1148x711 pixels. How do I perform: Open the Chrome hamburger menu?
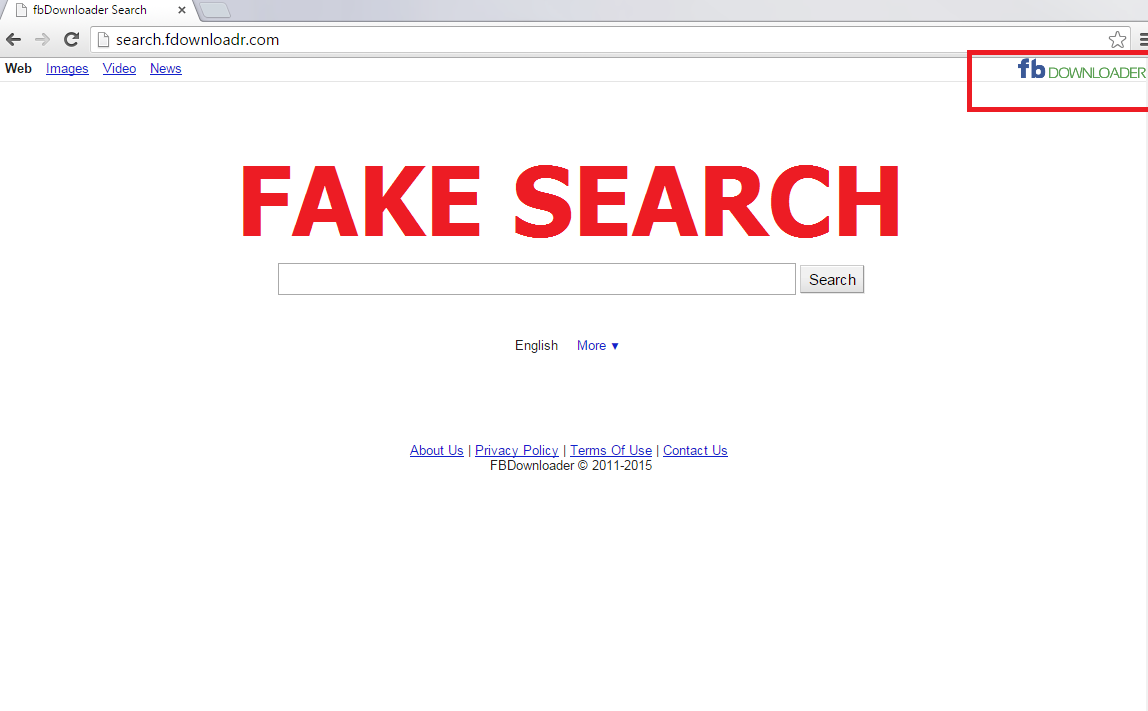pos(1143,40)
